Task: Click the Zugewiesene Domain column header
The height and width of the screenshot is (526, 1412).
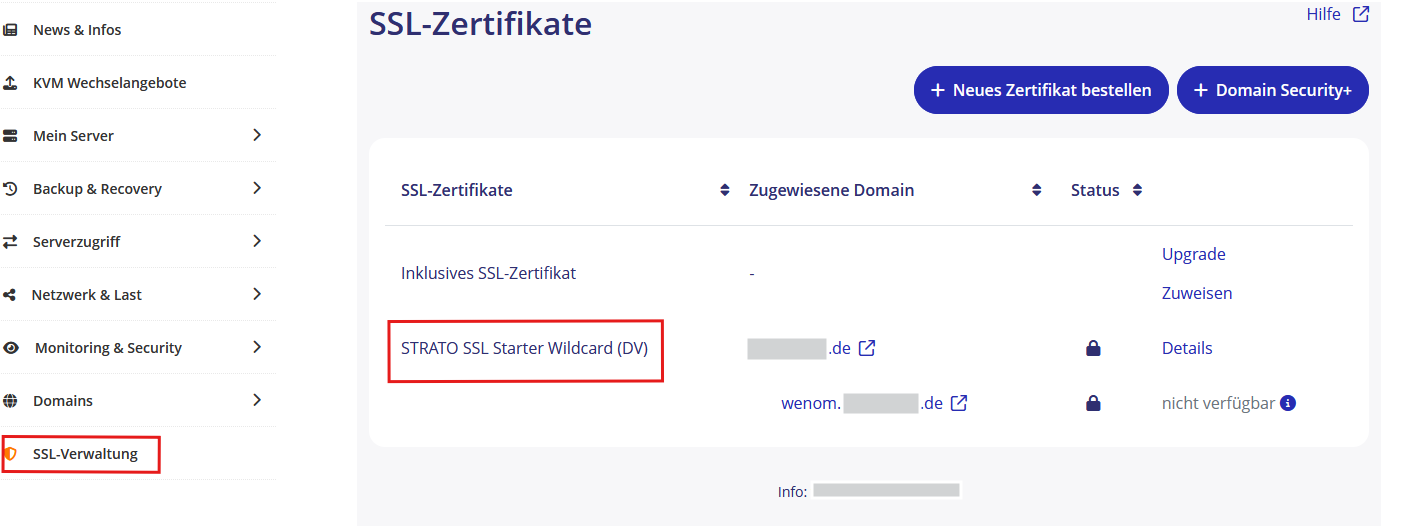Action: (x=831, y=190)
